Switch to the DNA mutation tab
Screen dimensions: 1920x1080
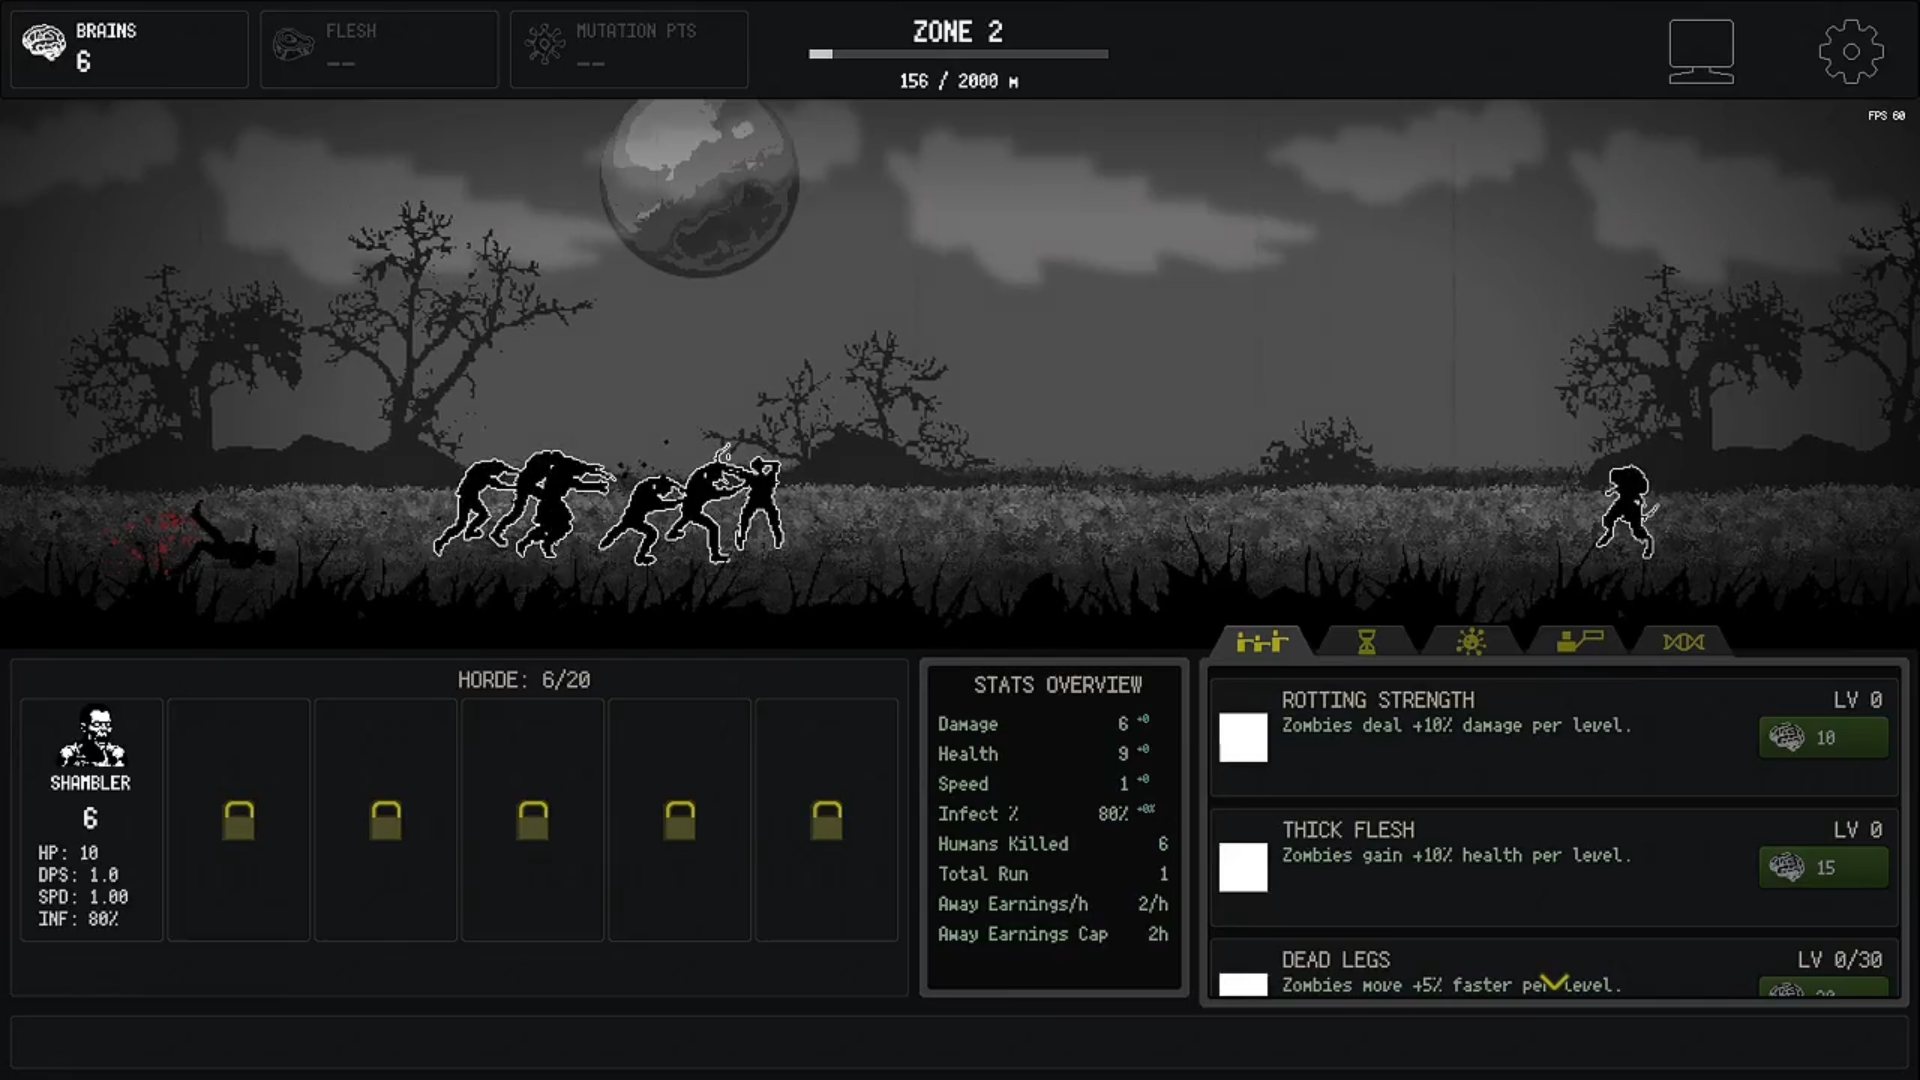tap(1684, 642)
